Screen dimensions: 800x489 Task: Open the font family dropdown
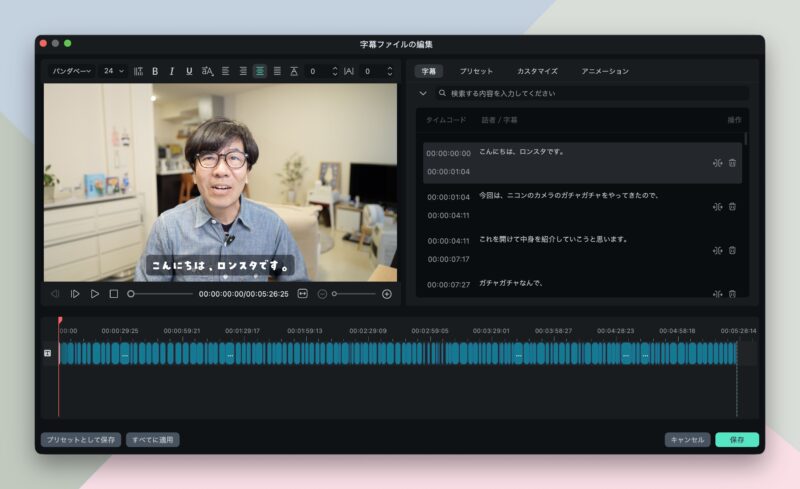tap(72, 71)
